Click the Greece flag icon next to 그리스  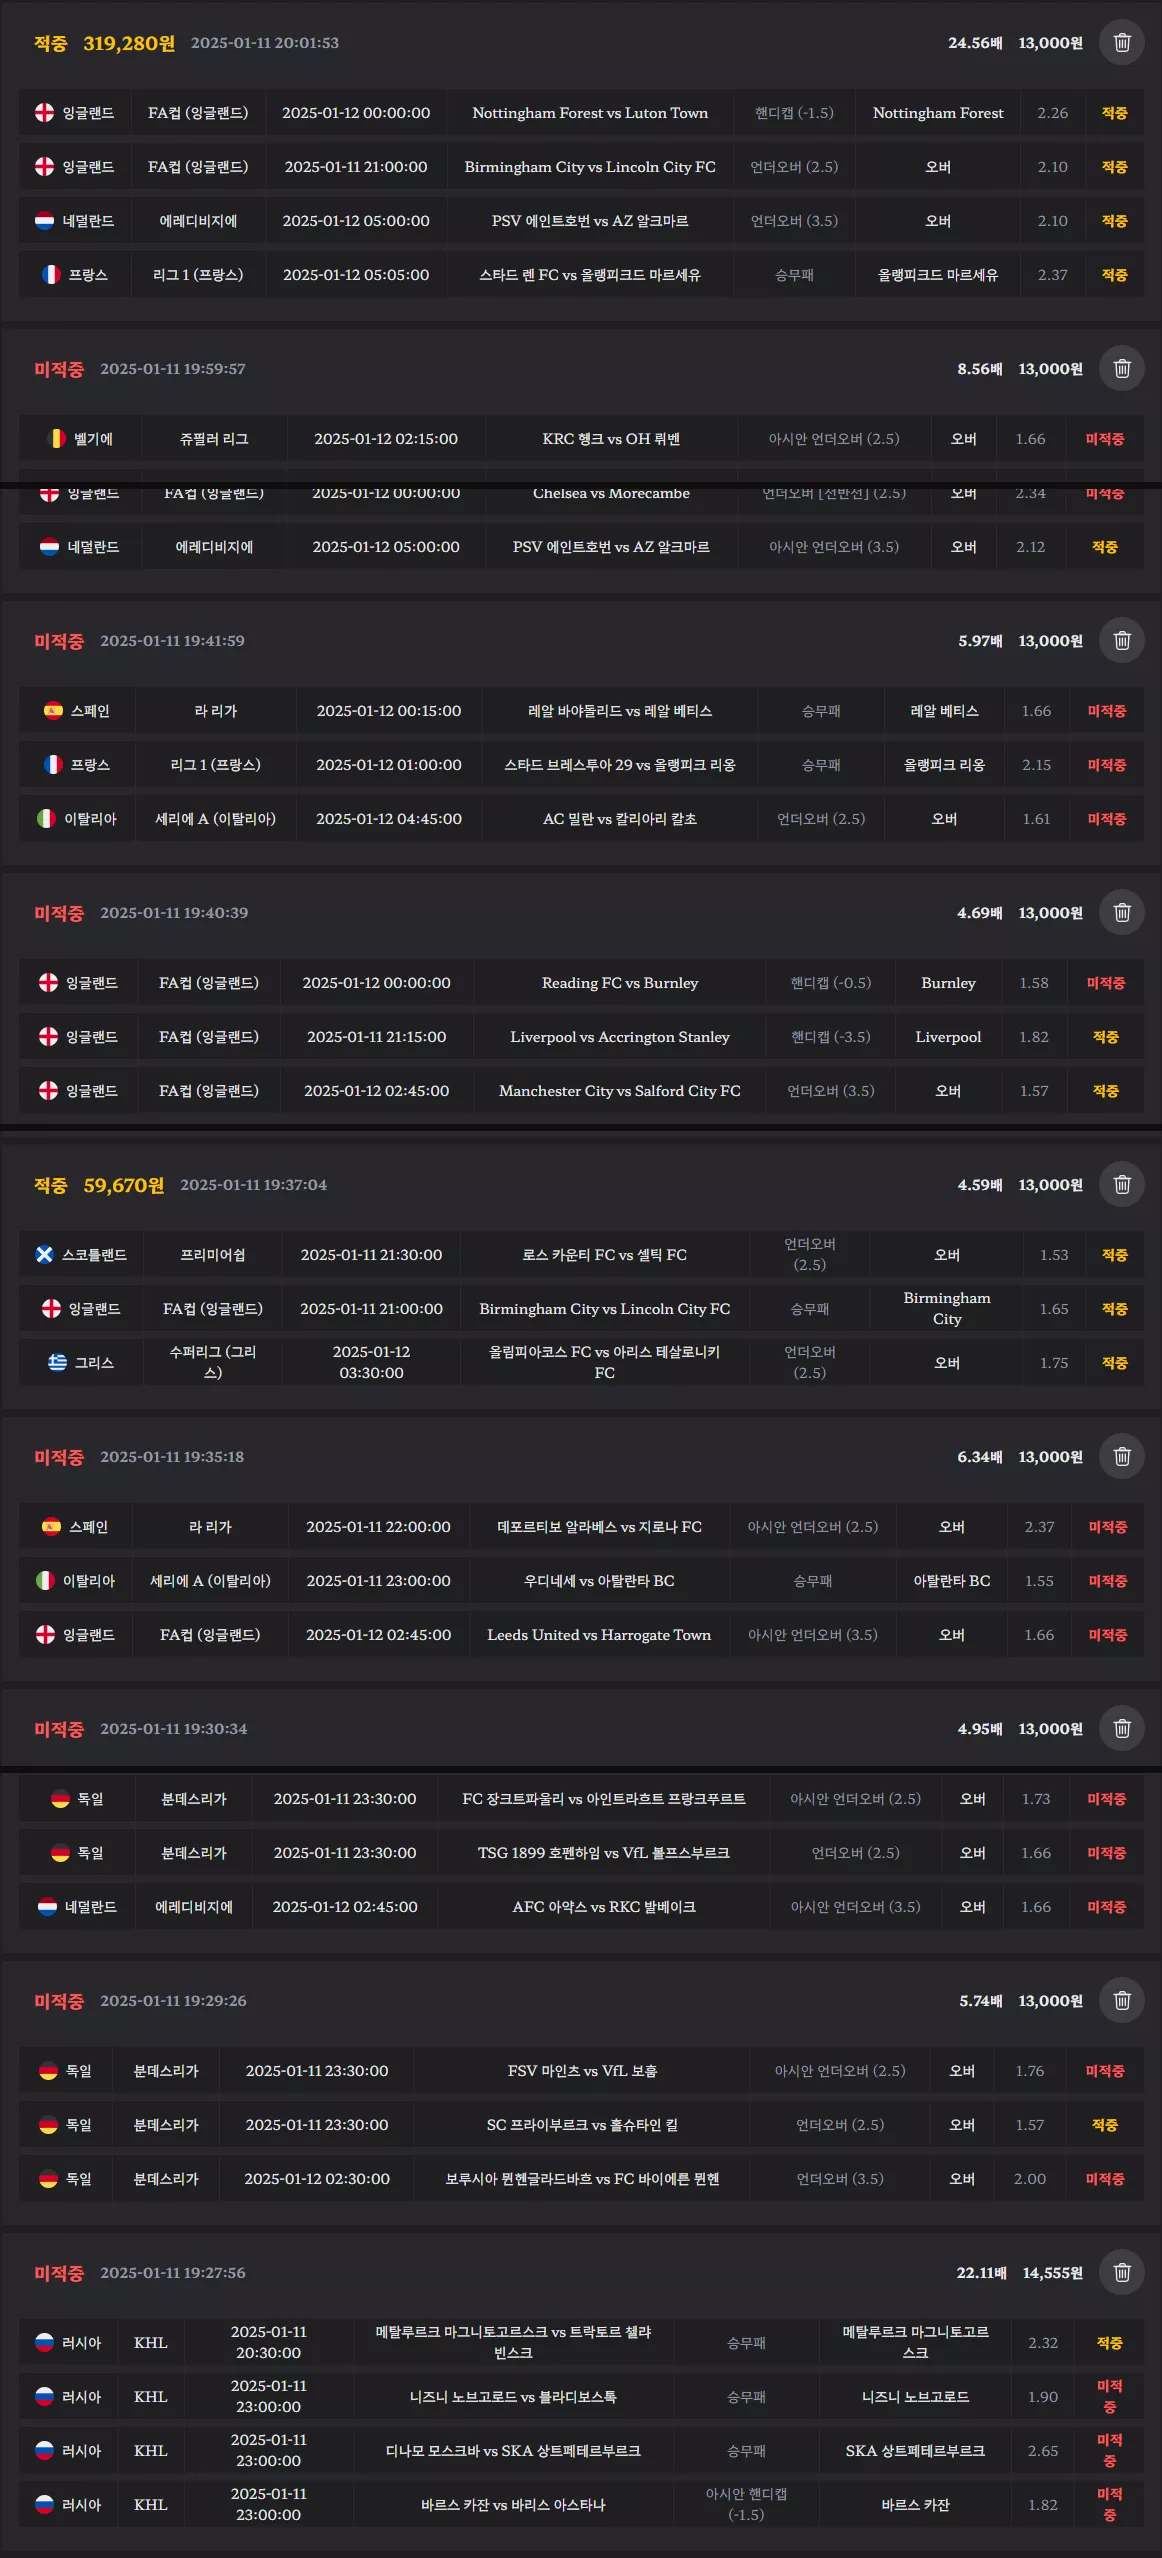57,1363
